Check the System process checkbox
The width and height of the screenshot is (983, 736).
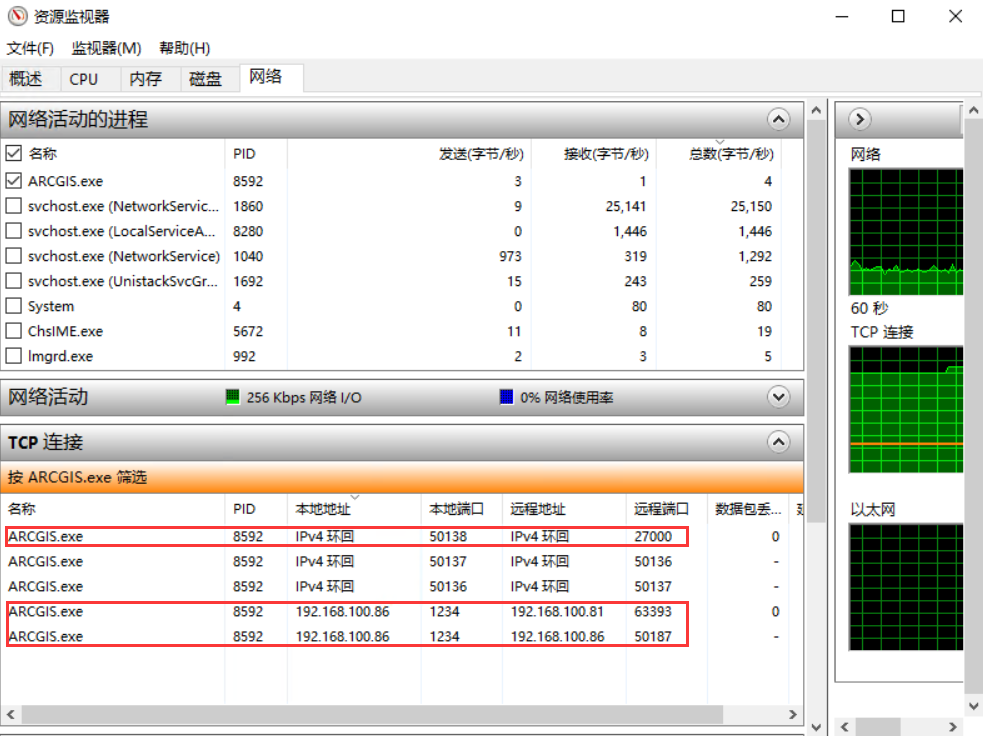[15, 306]
